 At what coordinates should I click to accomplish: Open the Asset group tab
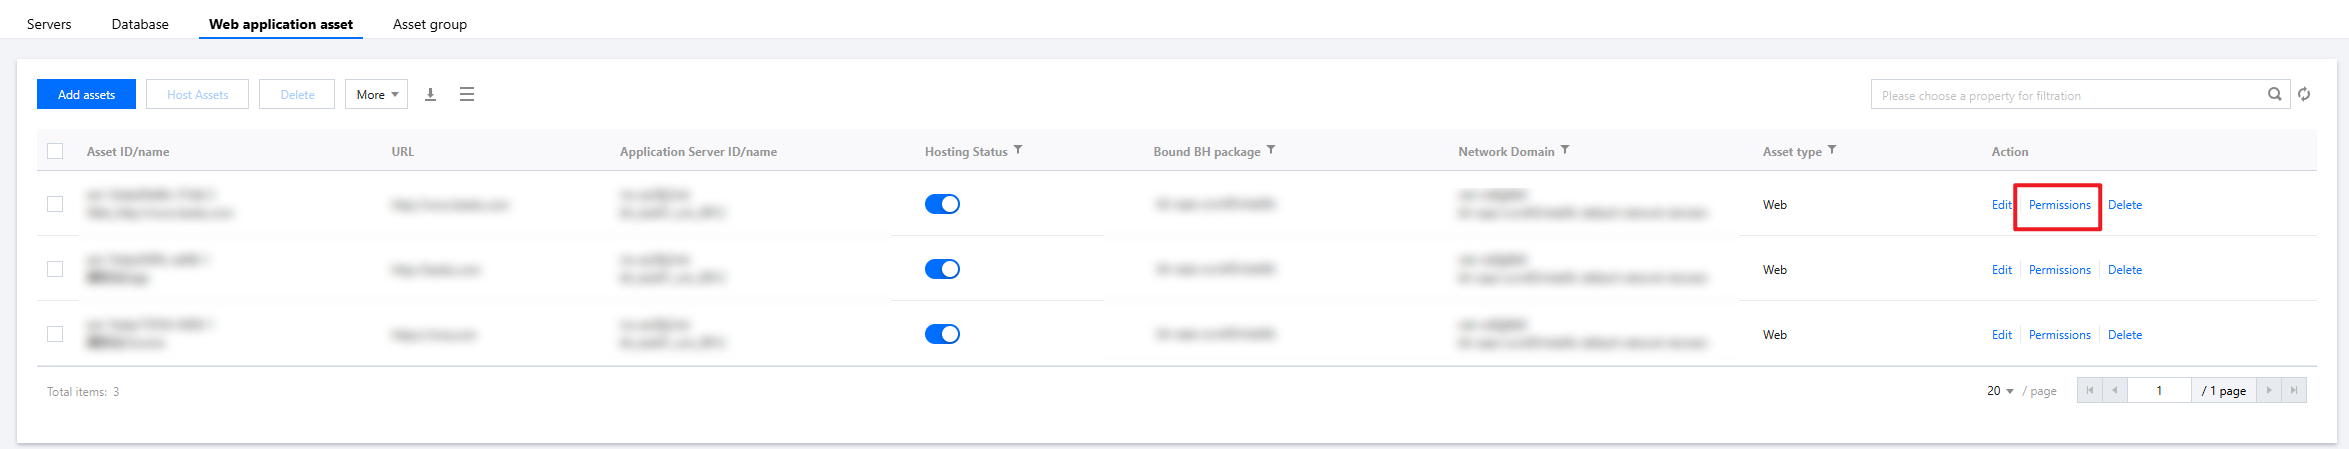click(x=430, y=24)
